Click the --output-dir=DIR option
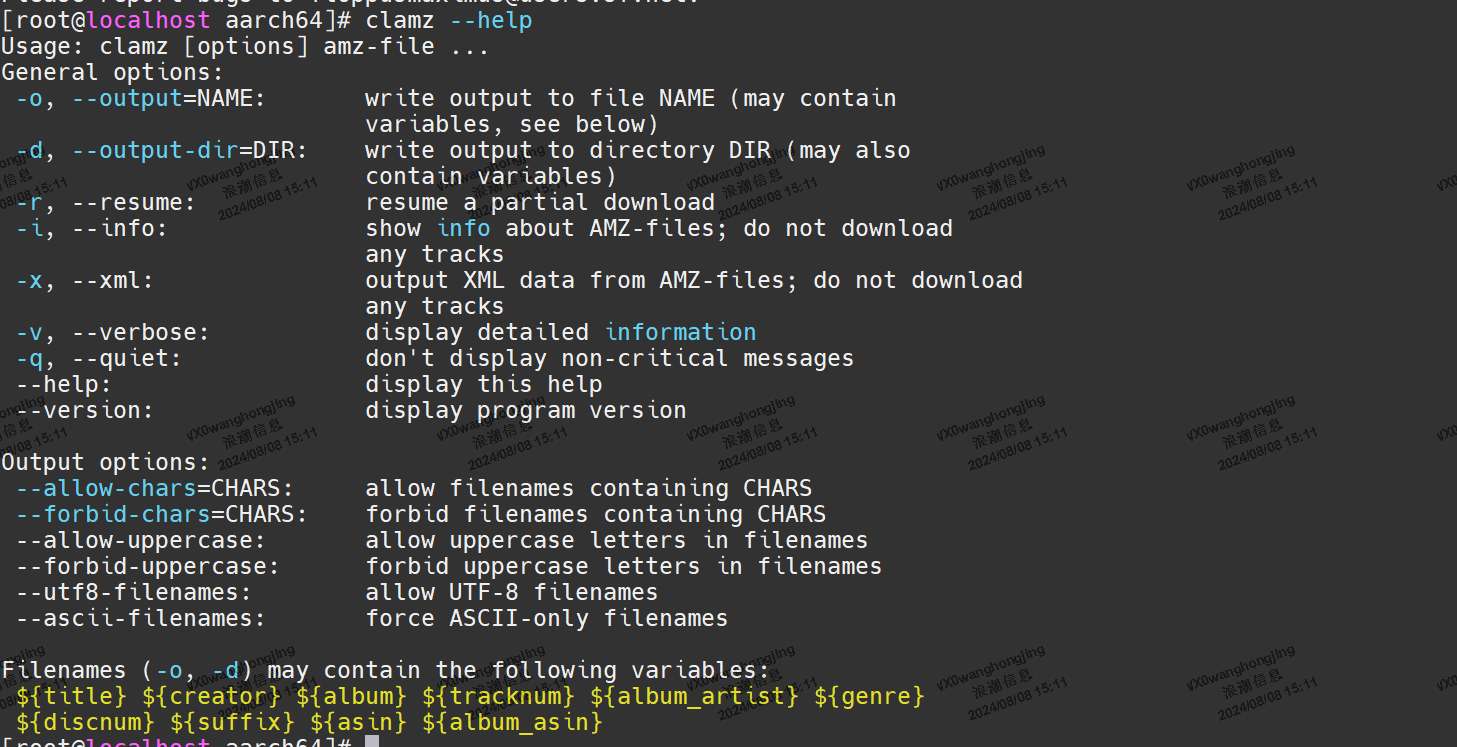 point(189,150)
